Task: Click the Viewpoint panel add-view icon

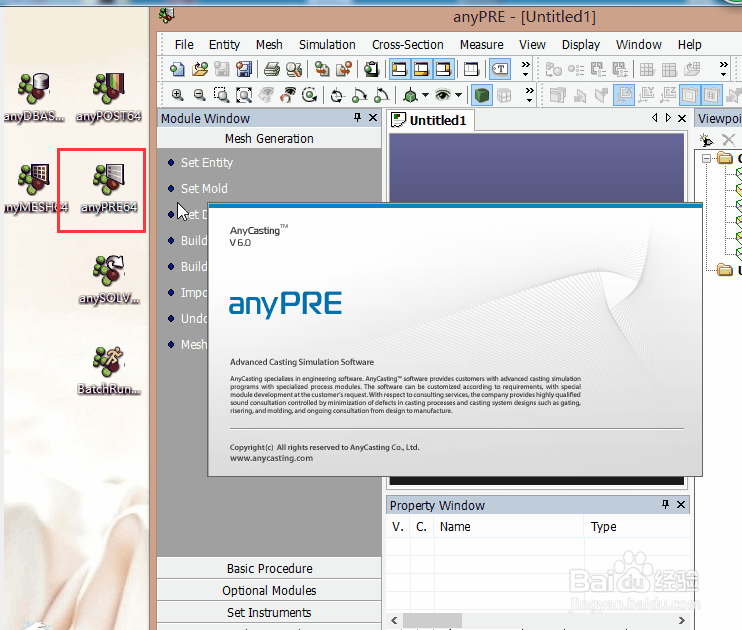Action: click(706, 140)
